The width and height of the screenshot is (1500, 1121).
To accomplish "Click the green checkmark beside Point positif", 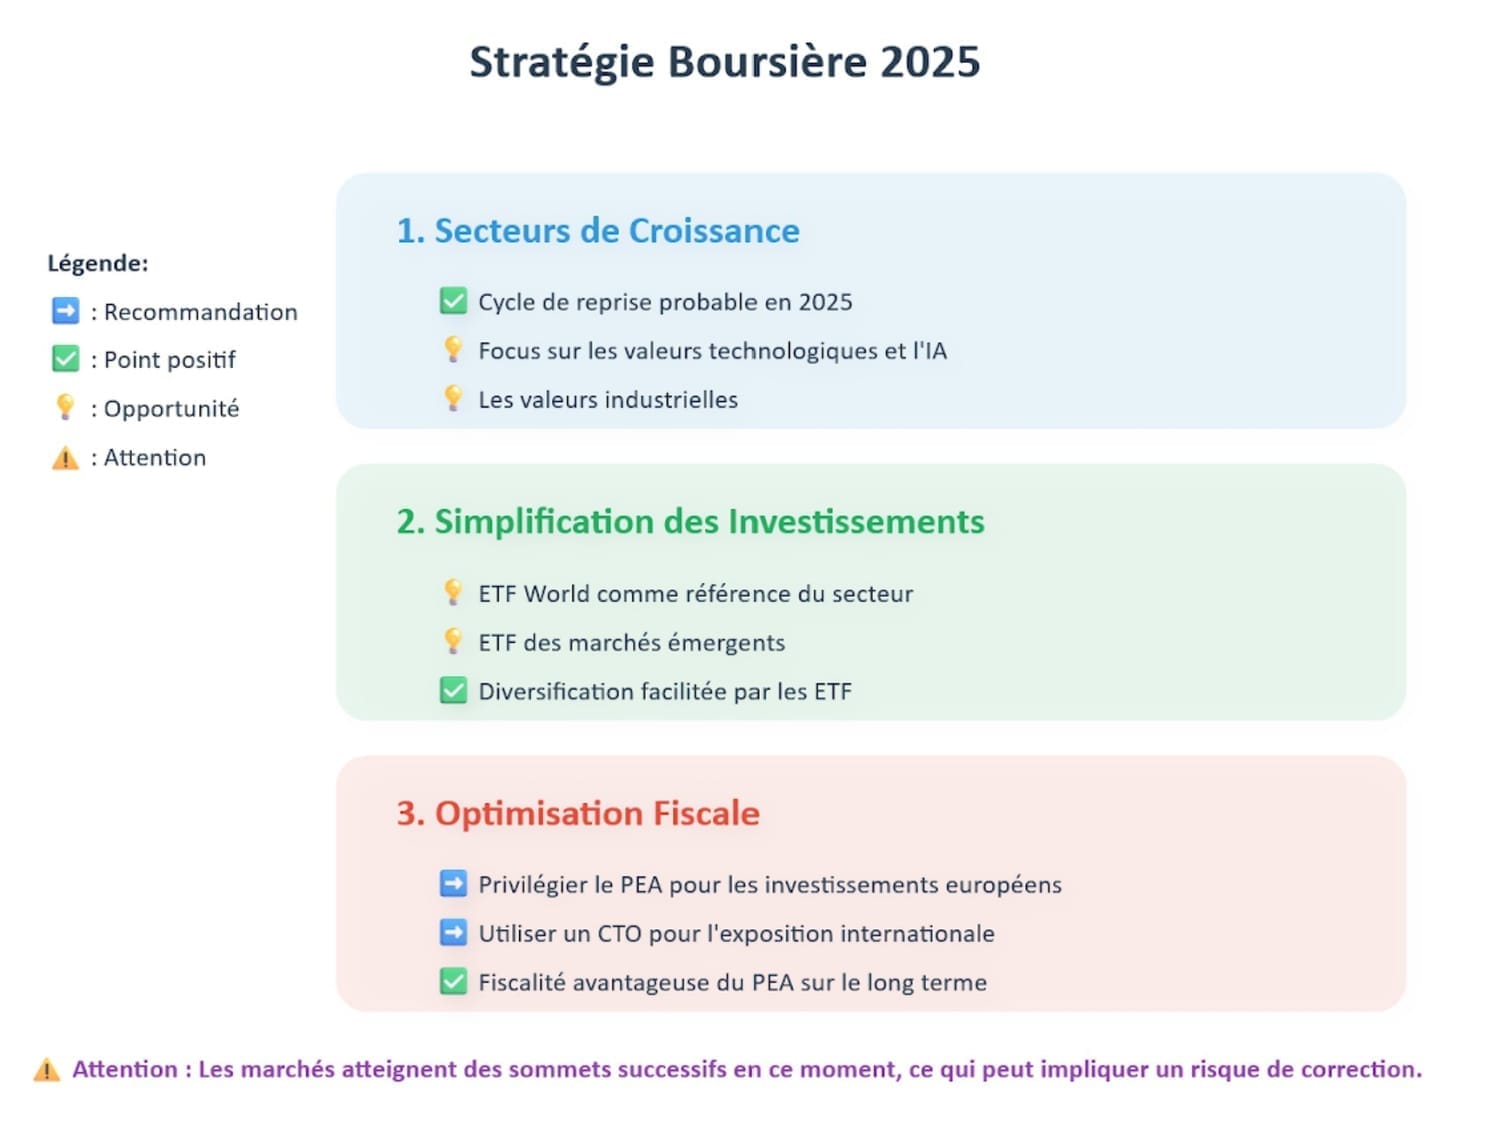I will 65,359.
